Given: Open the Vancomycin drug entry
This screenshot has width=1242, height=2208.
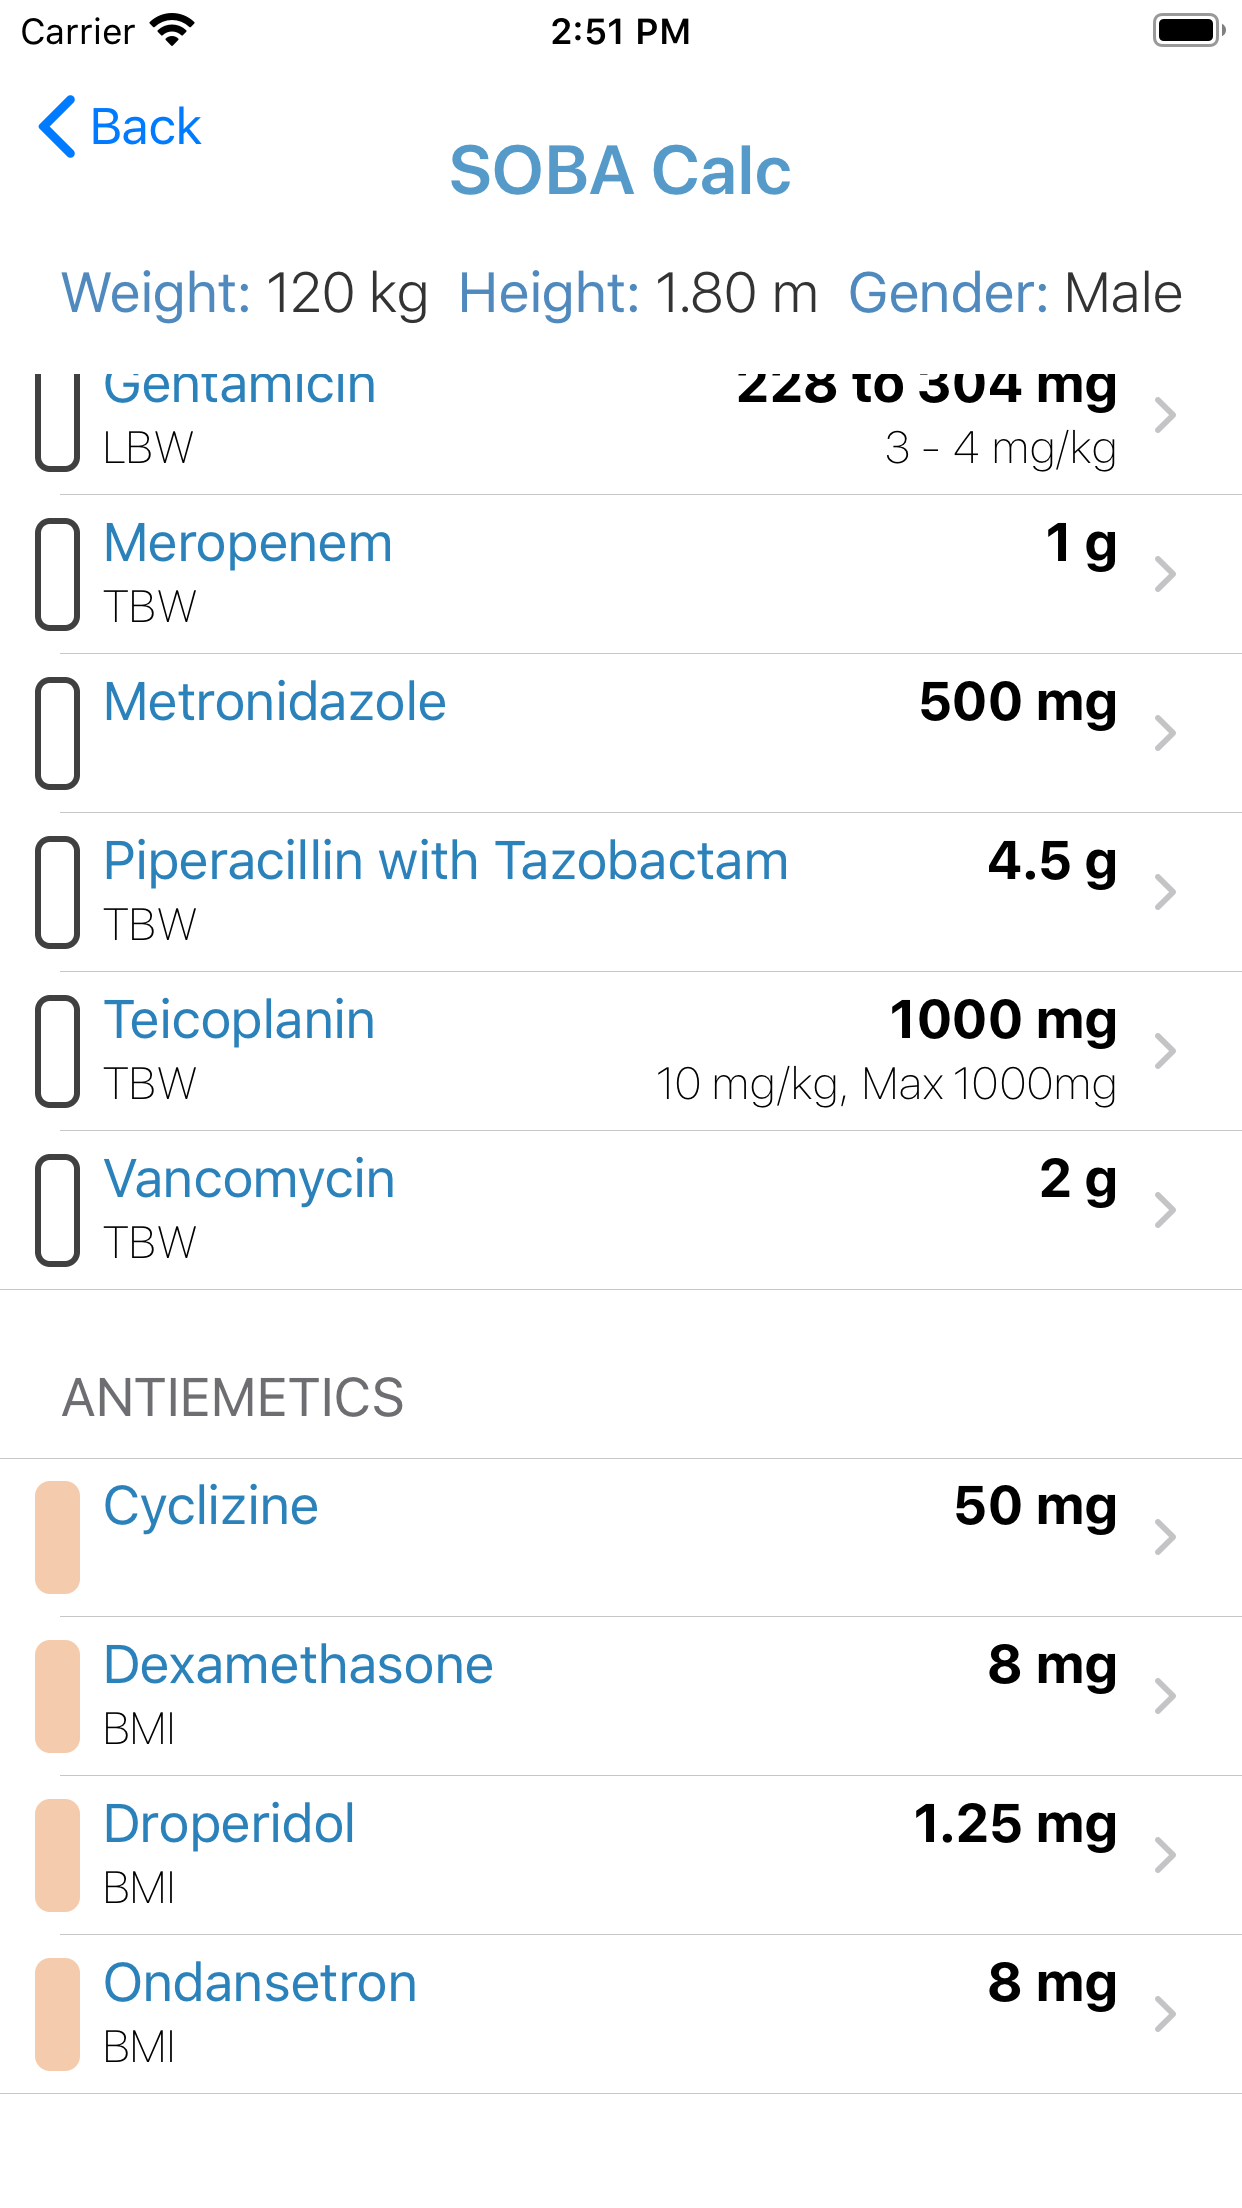Looking at the screenshot, I should 250,1179.
